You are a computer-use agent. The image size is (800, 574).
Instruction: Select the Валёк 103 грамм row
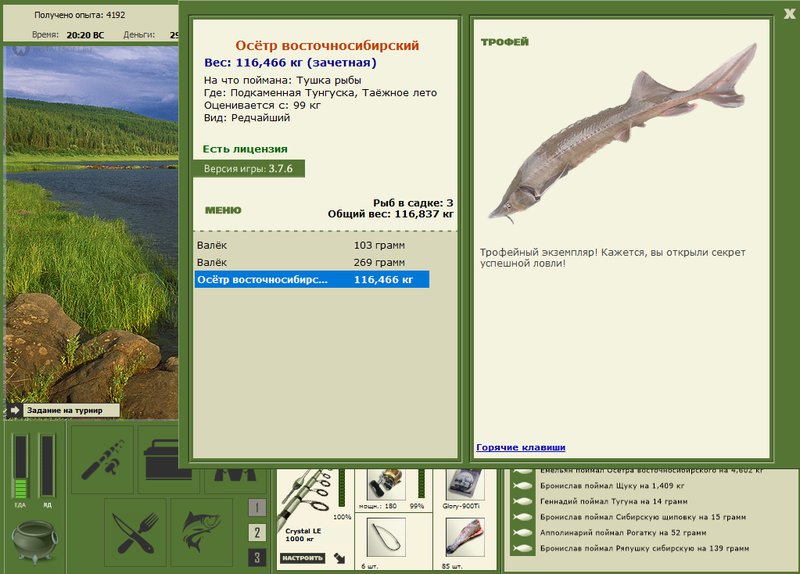(x=311, y=245)
